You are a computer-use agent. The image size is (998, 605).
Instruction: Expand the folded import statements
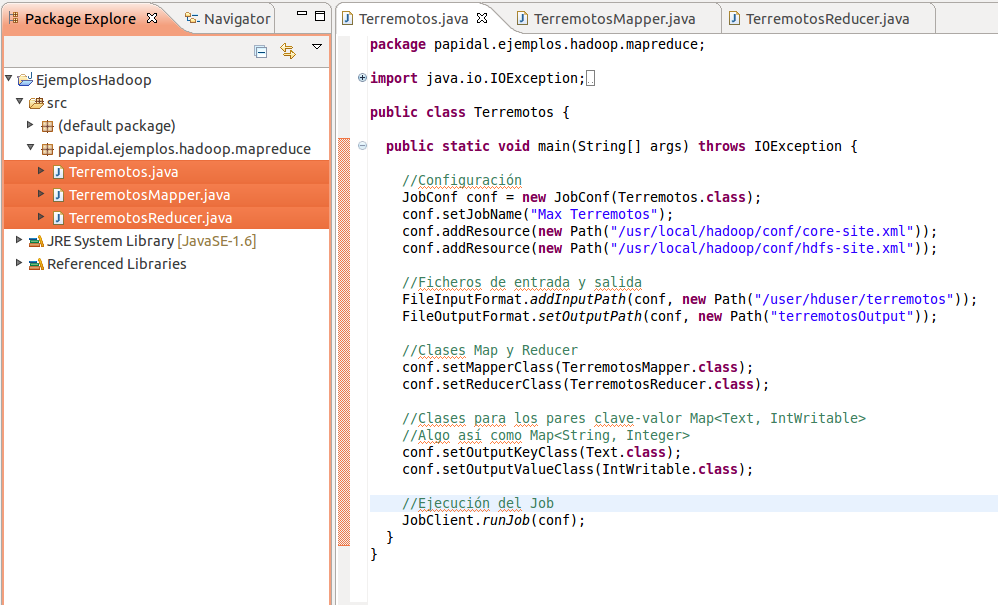click(x=361, y=77)
